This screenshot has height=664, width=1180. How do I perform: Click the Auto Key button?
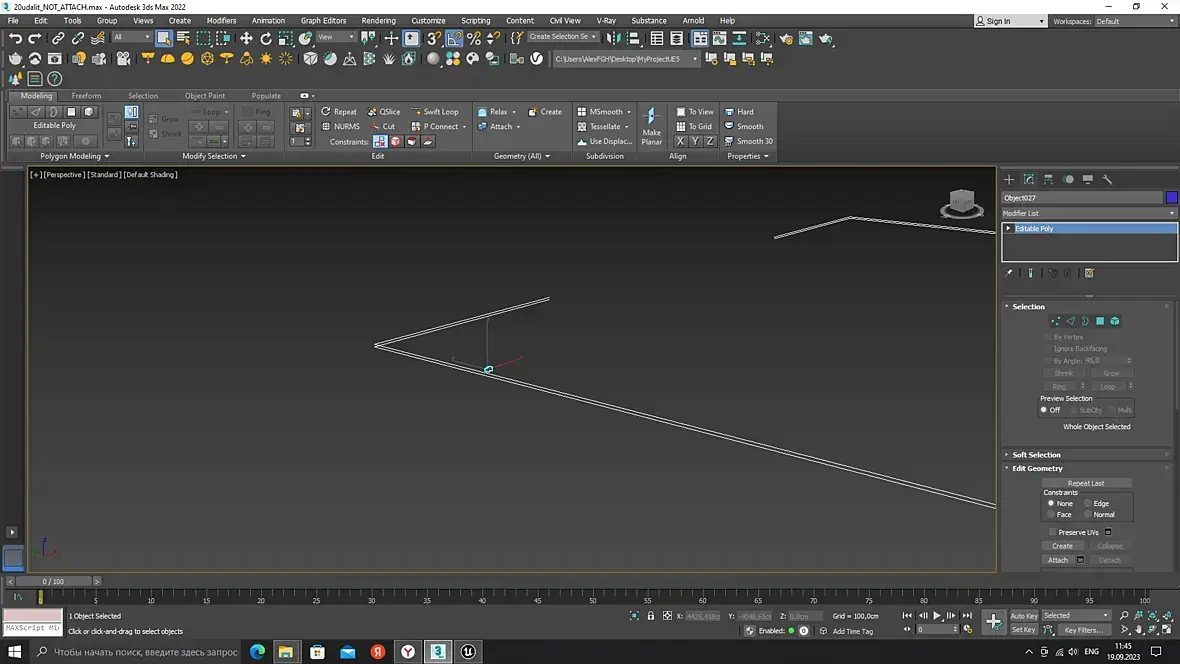[x=1023, y=616]
